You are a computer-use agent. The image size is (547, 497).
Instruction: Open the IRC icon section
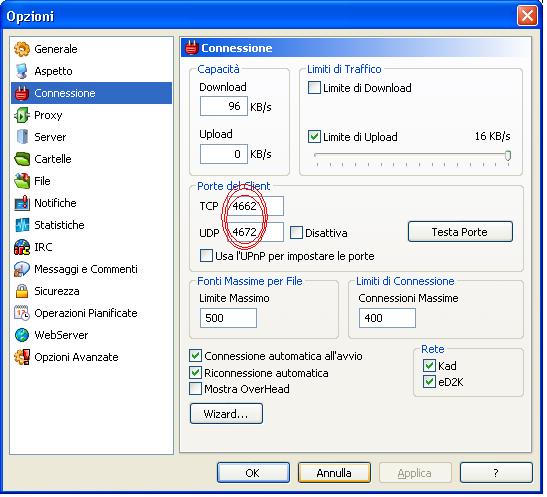click(x=22, y=247)
